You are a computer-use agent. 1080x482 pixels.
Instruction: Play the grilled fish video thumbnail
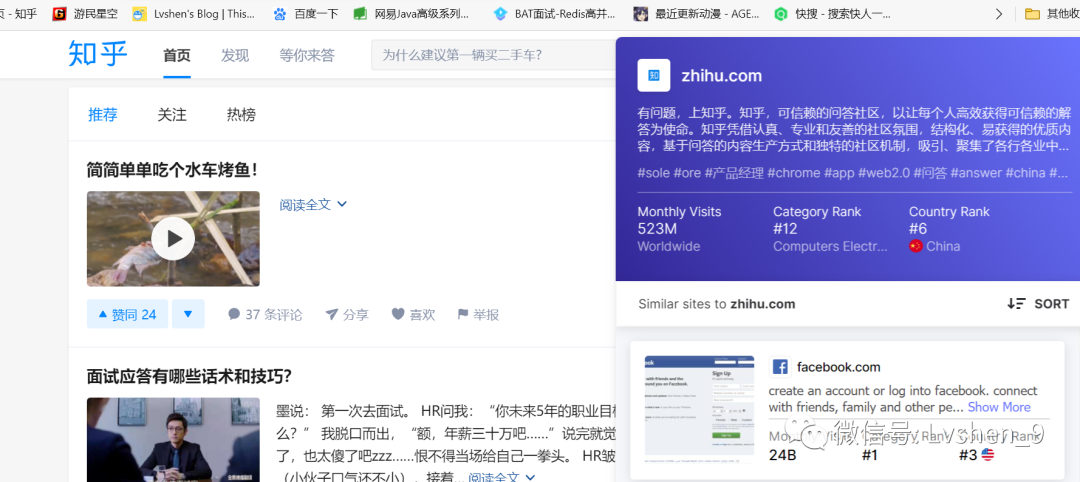tap(173, 239)
